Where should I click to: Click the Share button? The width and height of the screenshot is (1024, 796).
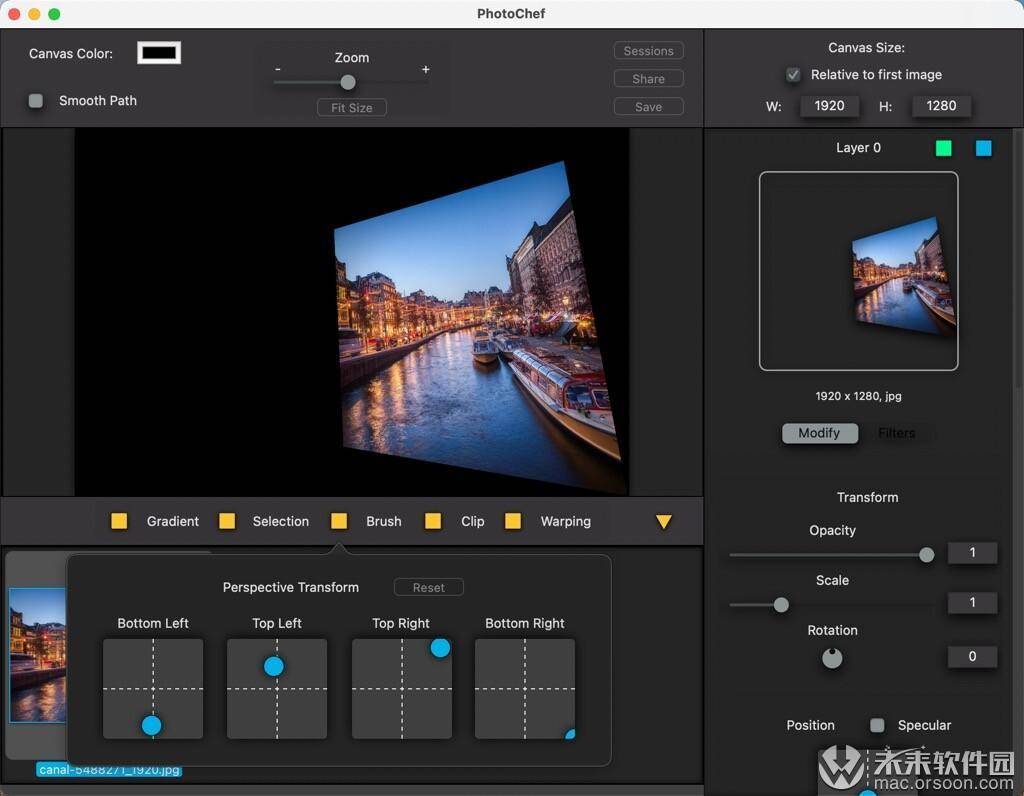[648, 79]
